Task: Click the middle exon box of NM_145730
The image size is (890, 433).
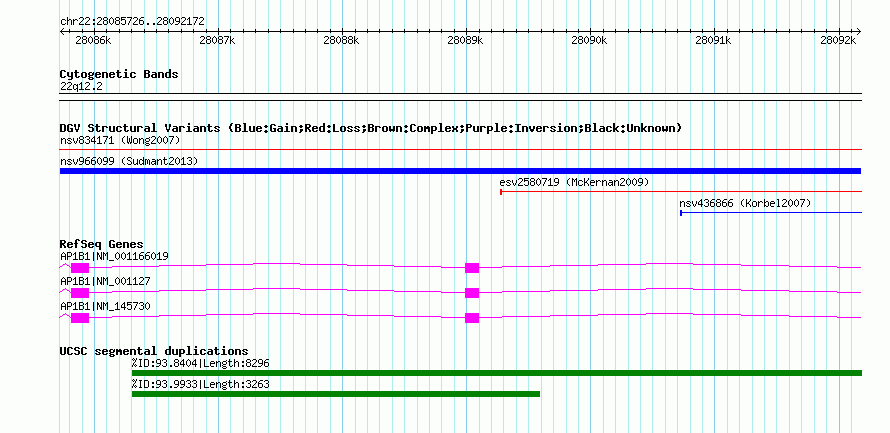Action: [472, 318]
